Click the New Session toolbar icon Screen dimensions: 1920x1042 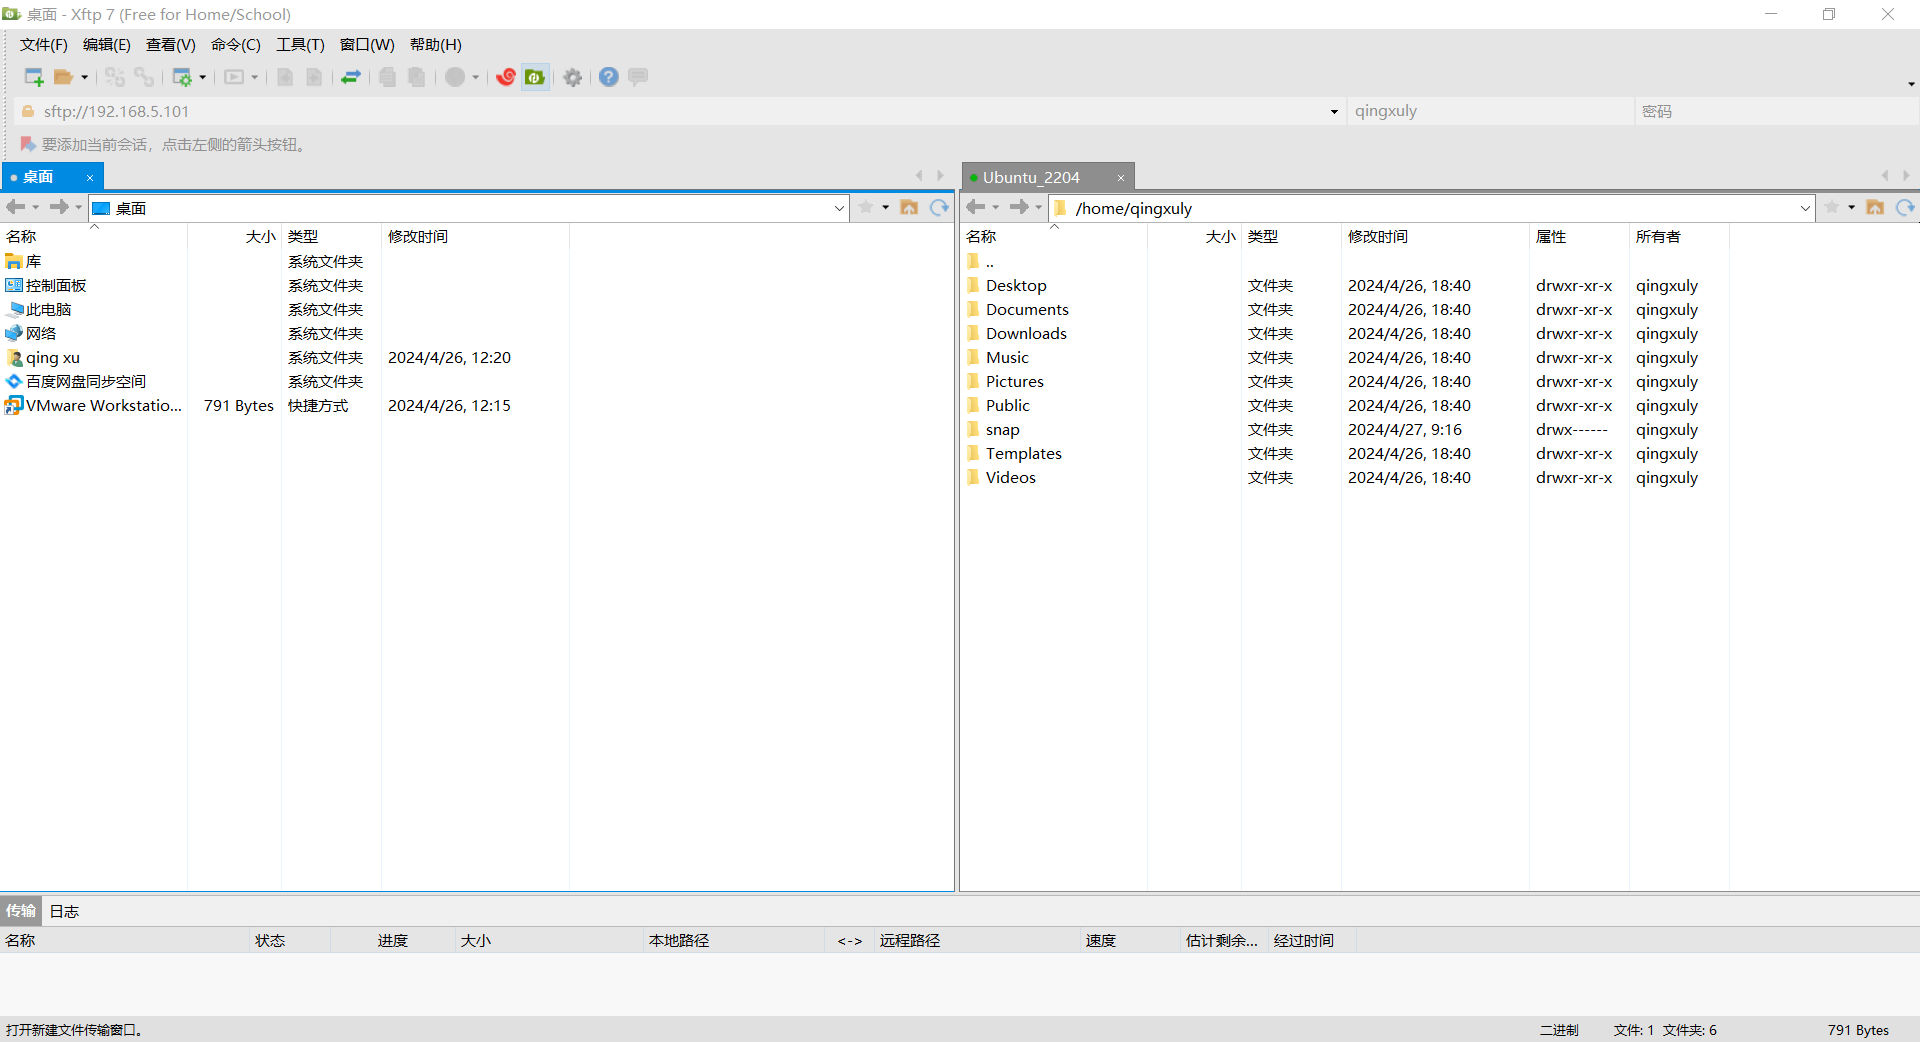point(34,77)
